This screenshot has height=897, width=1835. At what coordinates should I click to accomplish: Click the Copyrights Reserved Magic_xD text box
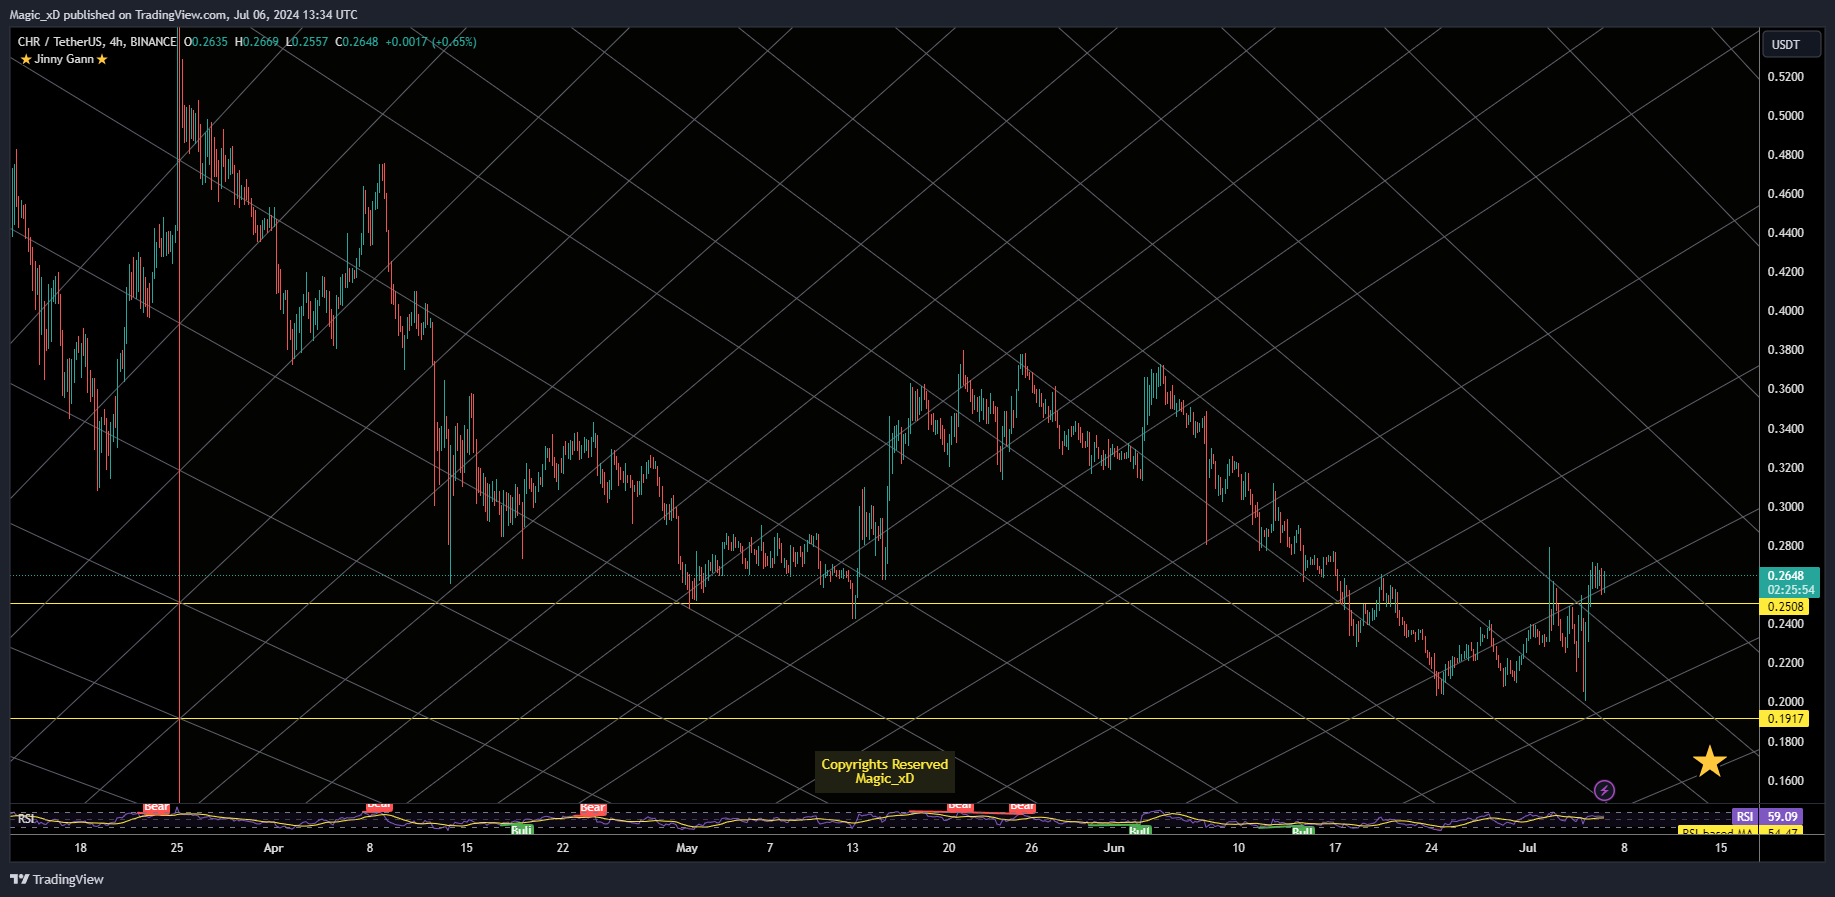(885, 772)
